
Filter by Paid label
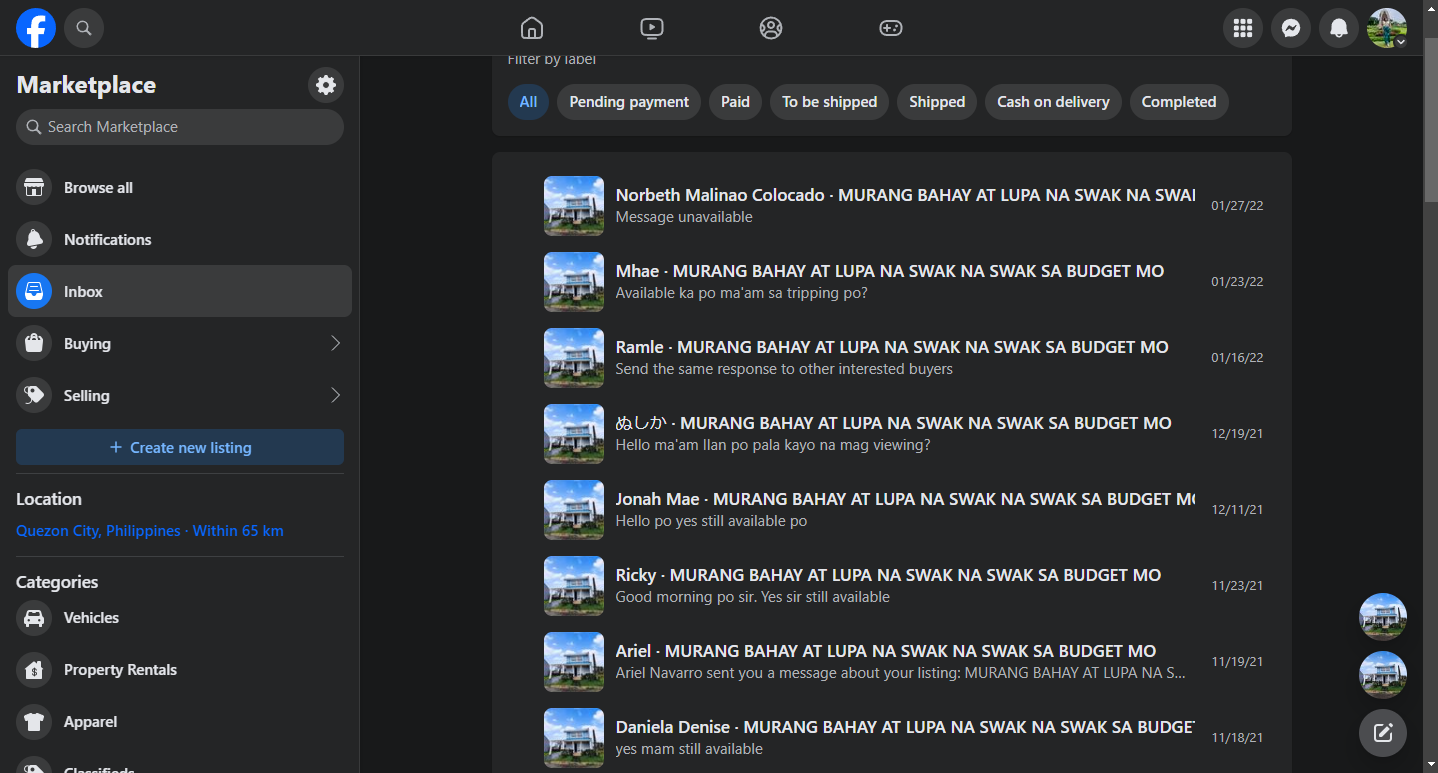click(735, 102)
